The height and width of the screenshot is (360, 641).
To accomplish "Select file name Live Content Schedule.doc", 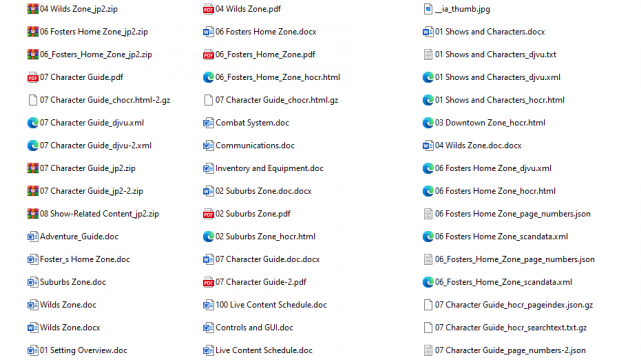I will [x=264, y=350].
